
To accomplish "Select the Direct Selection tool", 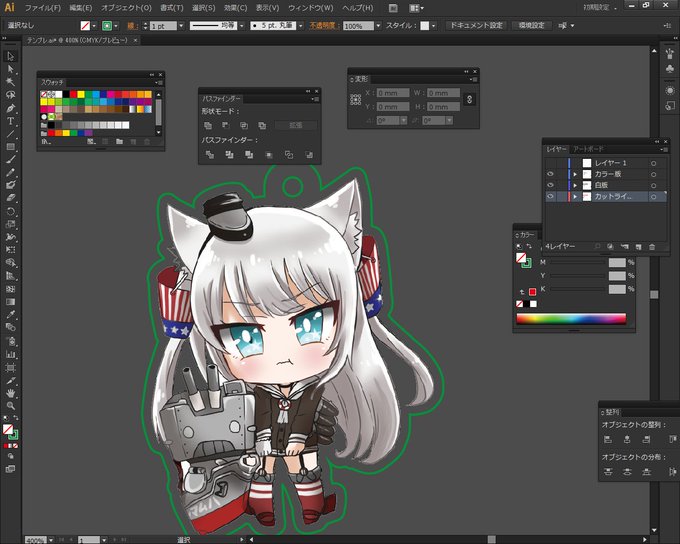I will (x=10, y=69).
